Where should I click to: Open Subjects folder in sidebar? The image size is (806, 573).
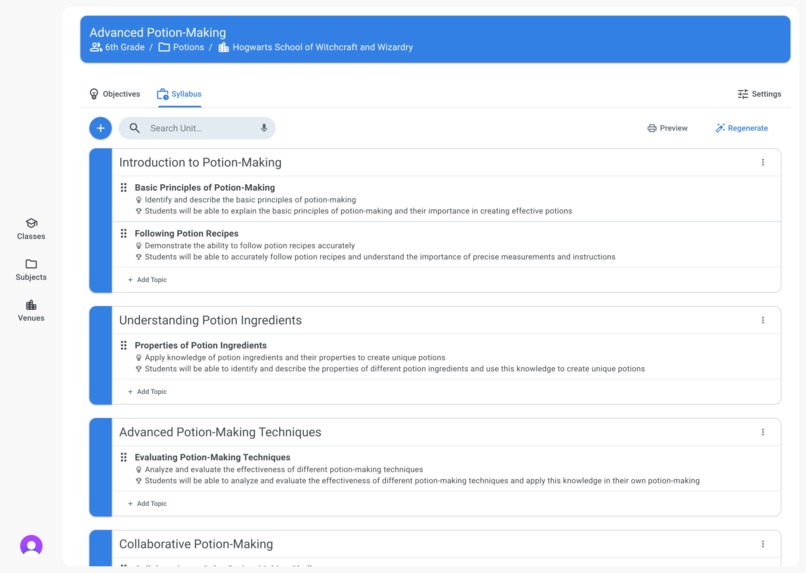pos(31,270)
